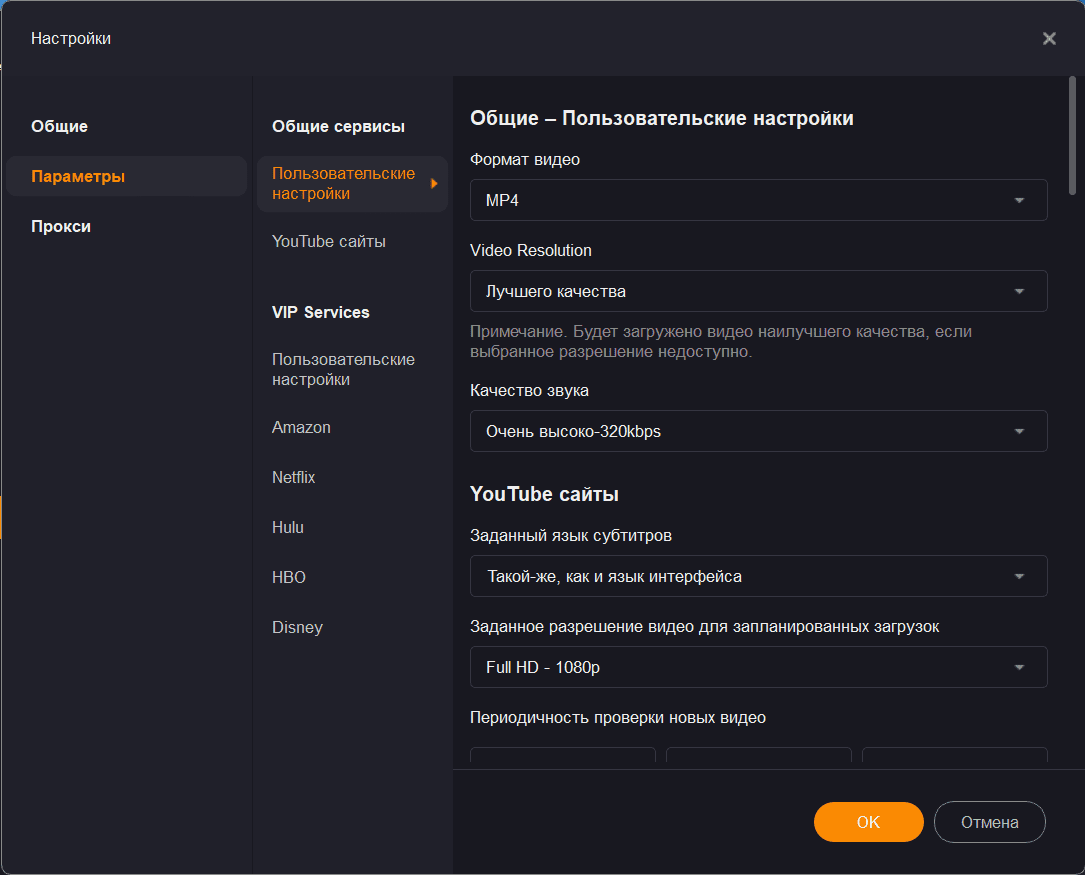Click the Отмена button
The height and width of the screenshot is (875, 1085).
point(989,822)
